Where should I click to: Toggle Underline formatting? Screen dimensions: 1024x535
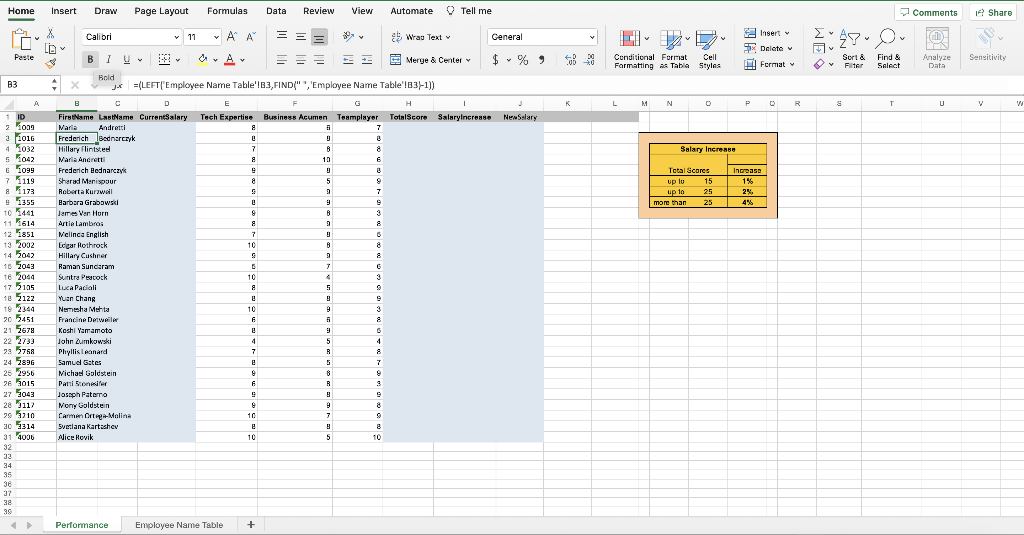[127, 59]
